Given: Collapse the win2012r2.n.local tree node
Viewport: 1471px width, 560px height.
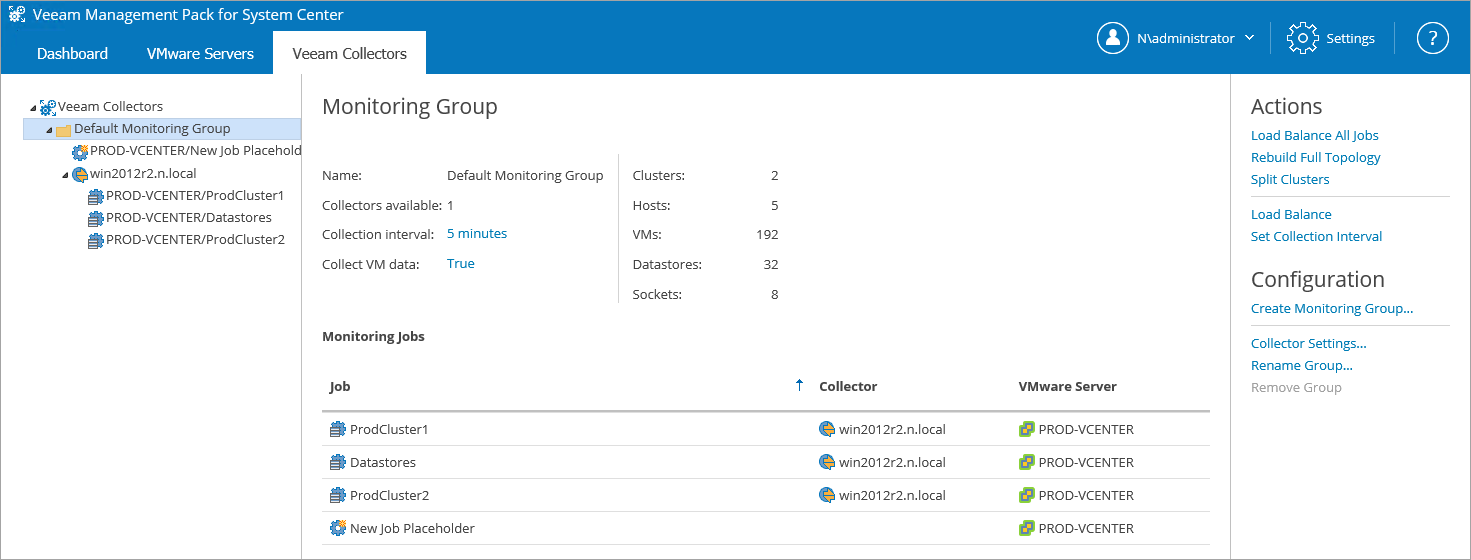Looking at the screenshot, I should click(65, 175).
